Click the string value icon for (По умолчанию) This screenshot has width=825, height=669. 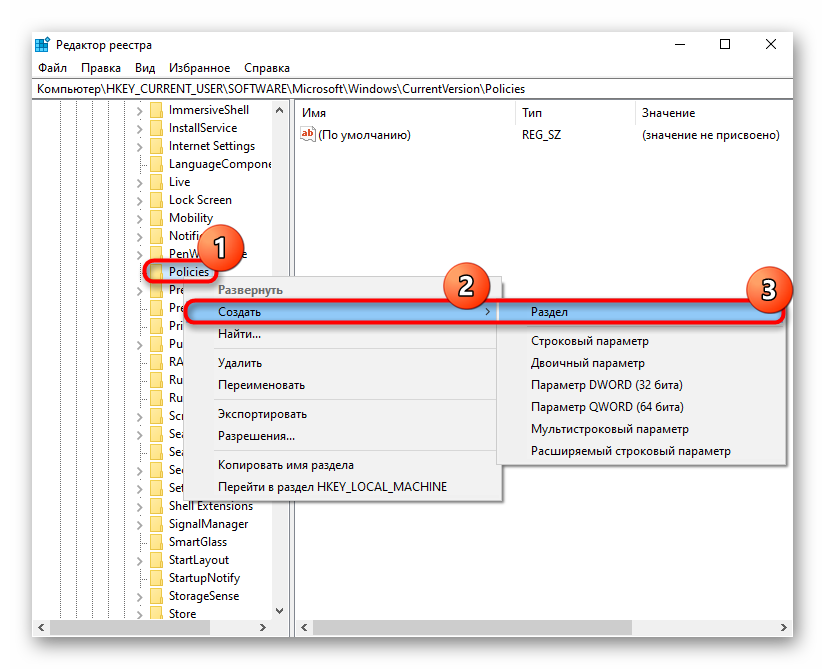pos(308,135)
